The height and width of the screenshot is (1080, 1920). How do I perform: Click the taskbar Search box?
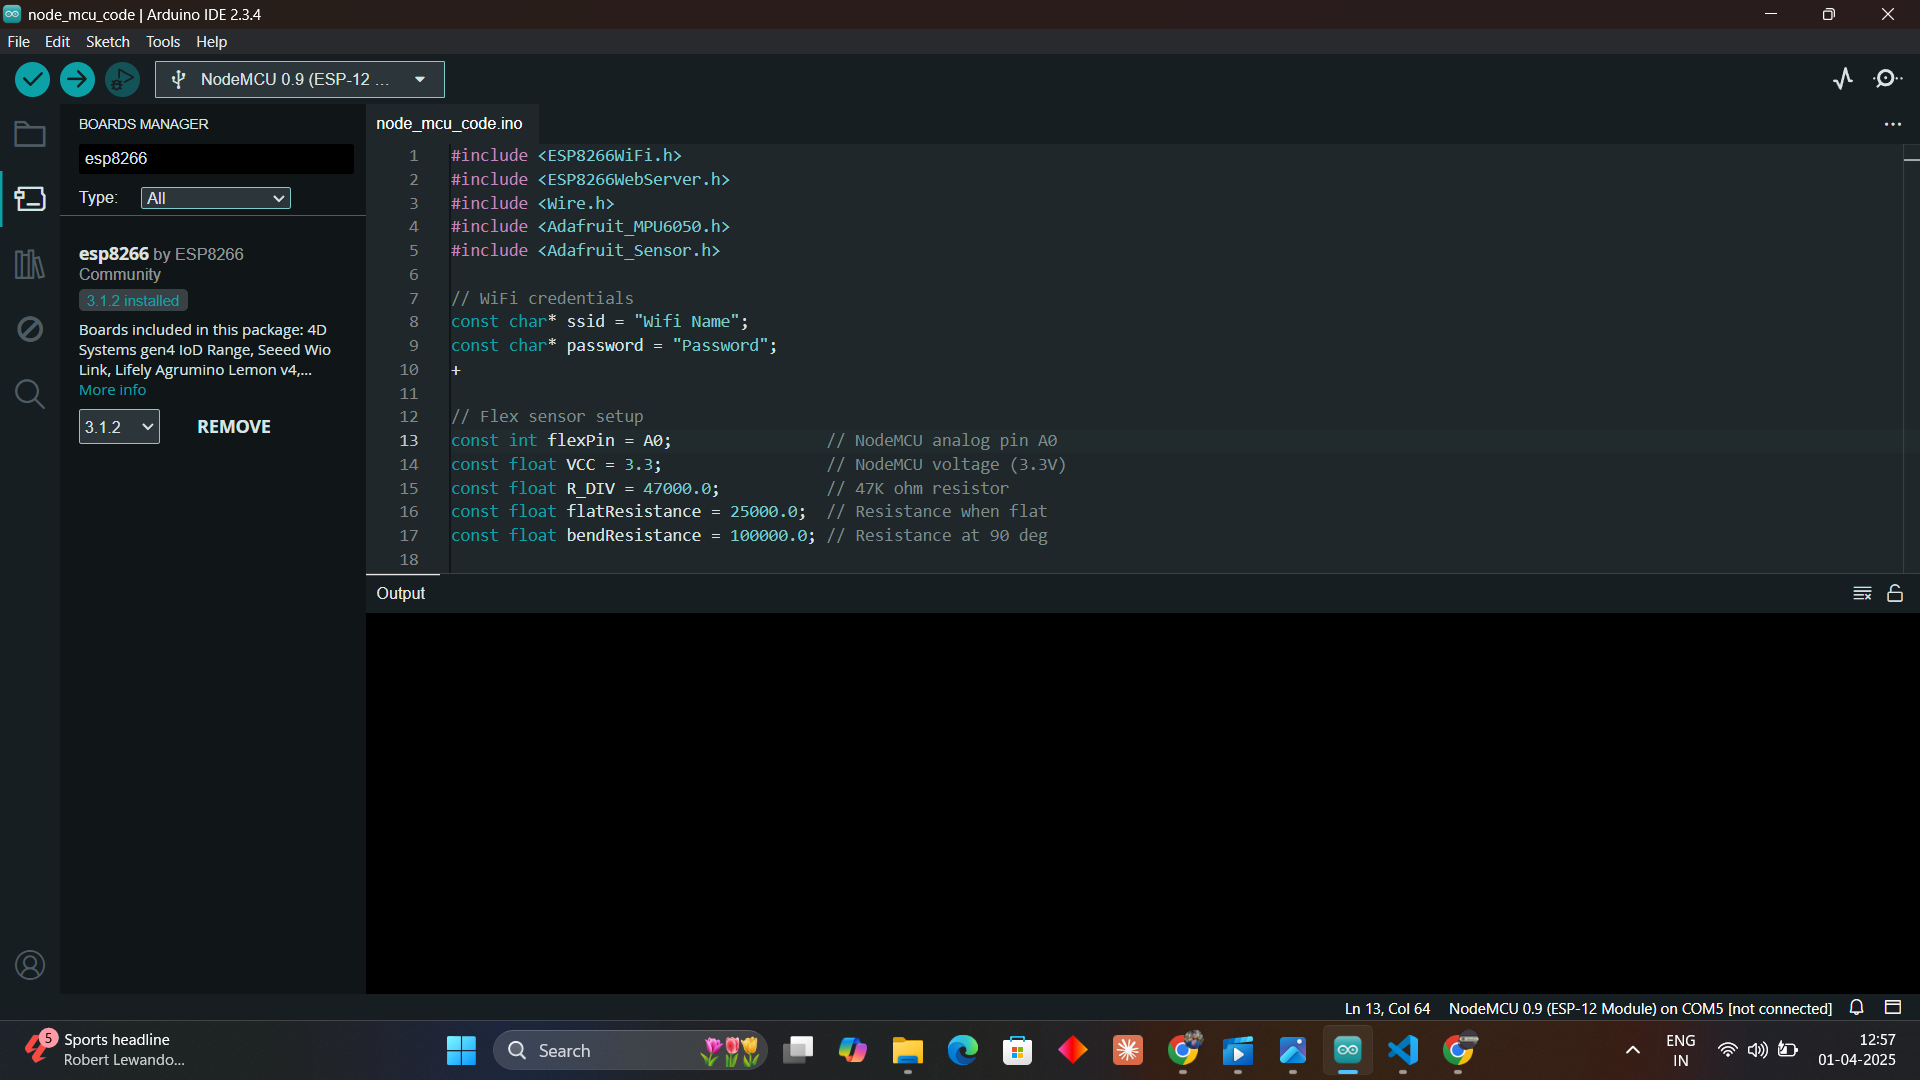coord(630,1050)
